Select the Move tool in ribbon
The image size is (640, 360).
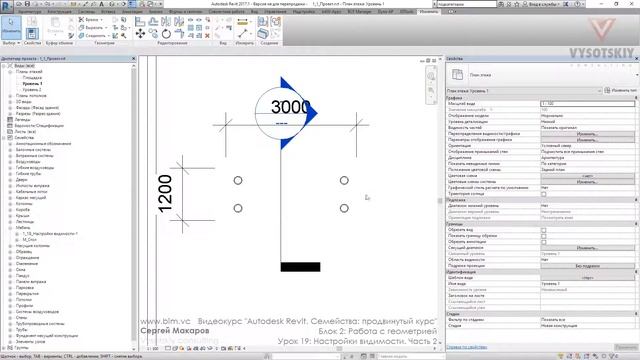(140, 33)
